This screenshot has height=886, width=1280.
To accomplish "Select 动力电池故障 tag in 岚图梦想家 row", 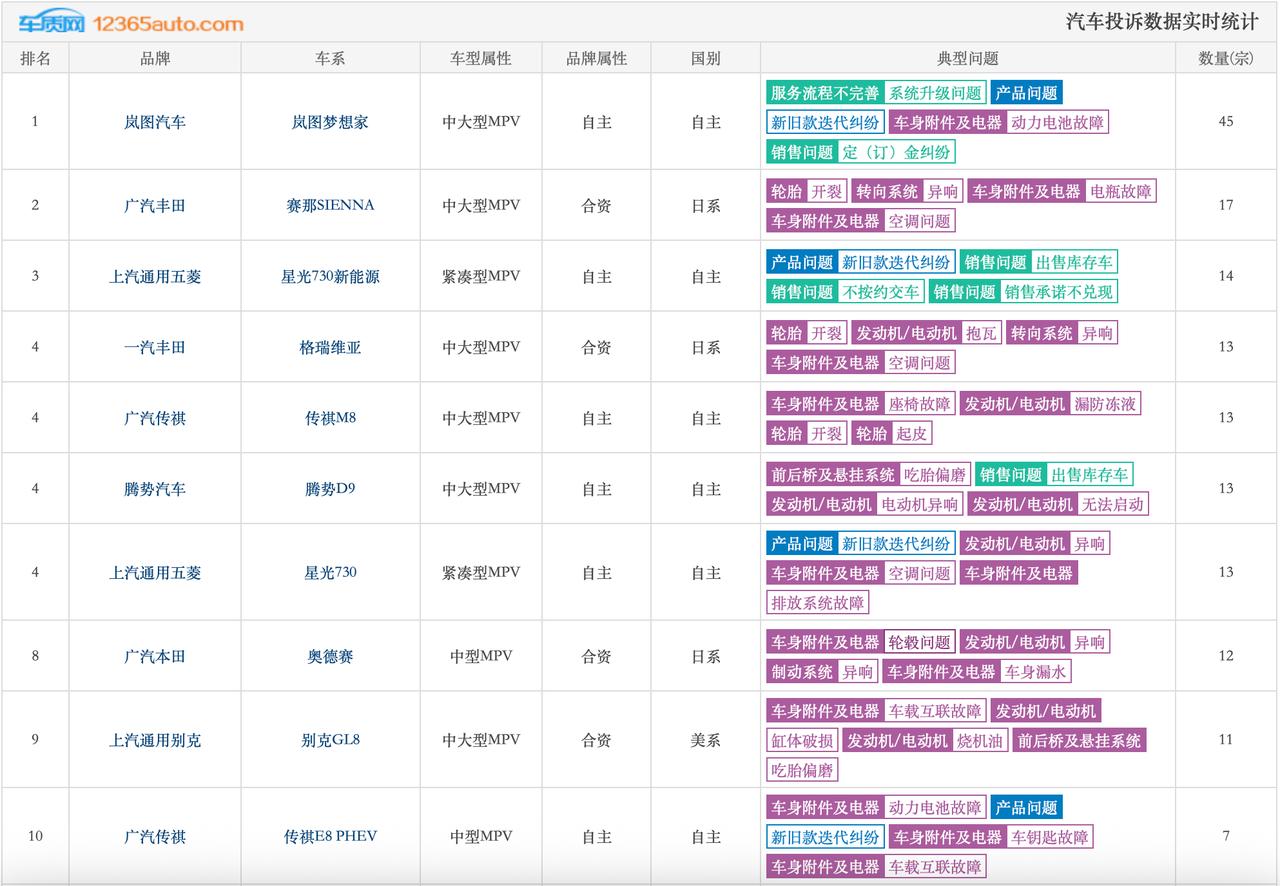I will 1058,122.
